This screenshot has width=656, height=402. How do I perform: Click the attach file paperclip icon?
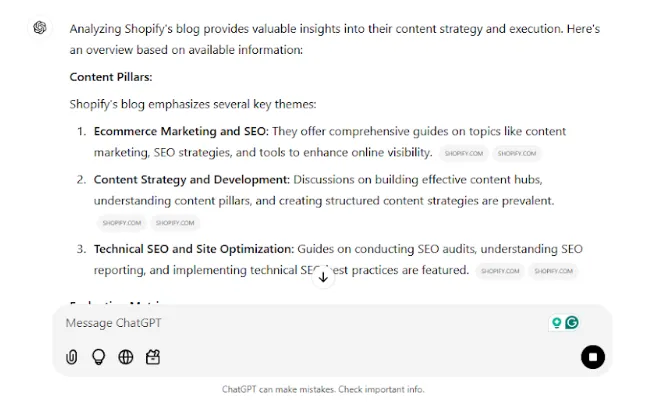click(72, 357)
